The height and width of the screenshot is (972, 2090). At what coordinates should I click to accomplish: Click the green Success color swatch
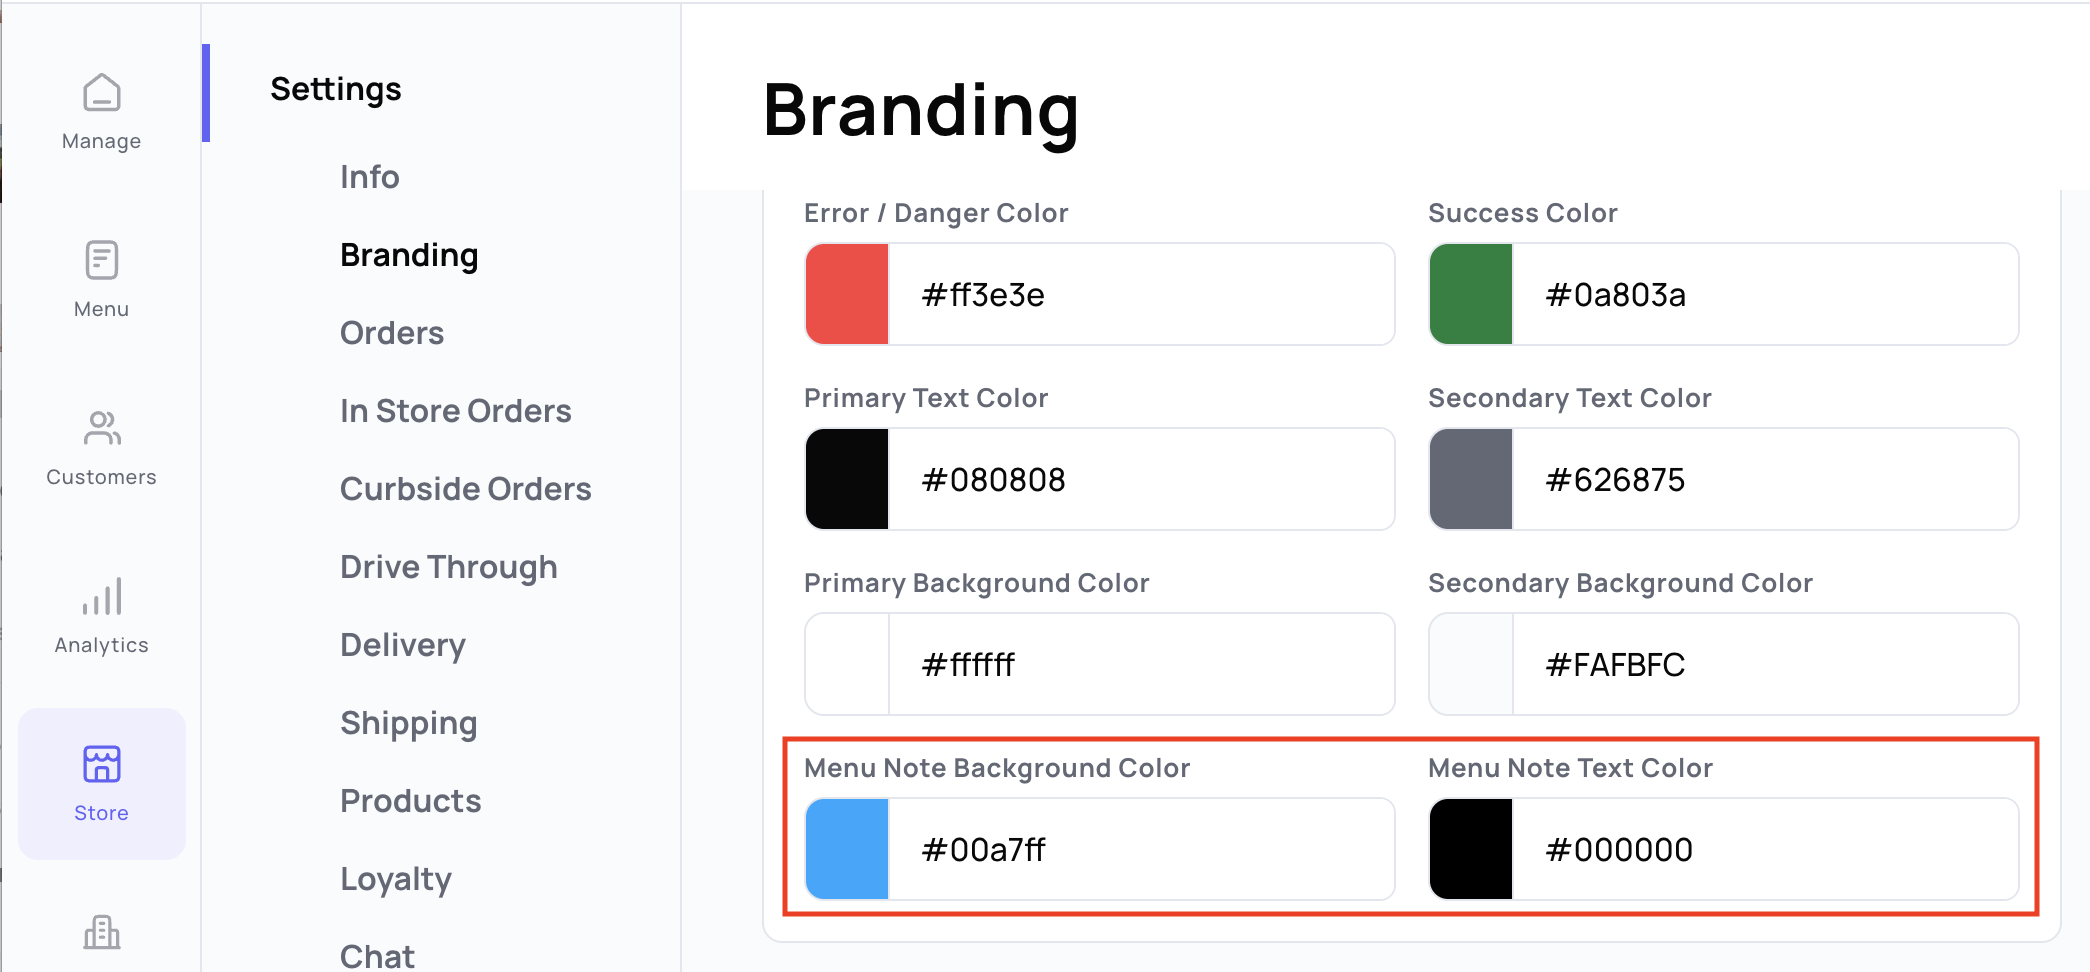point(1472,295)
